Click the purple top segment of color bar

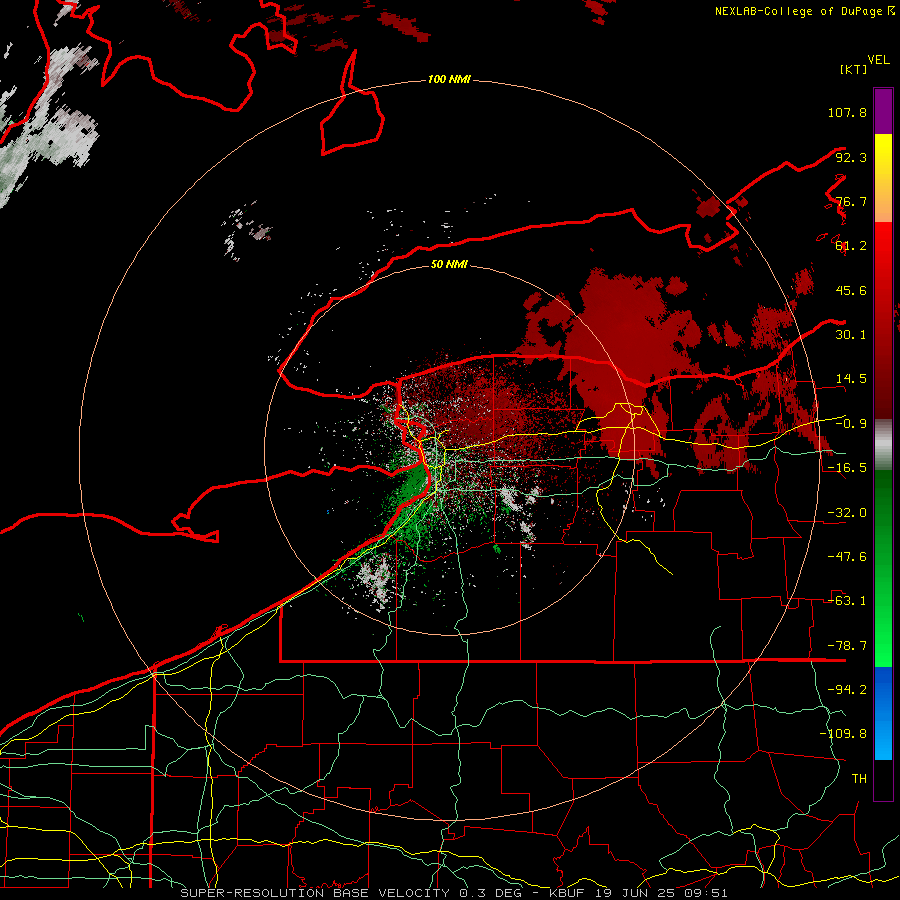(x=883, y=112)
